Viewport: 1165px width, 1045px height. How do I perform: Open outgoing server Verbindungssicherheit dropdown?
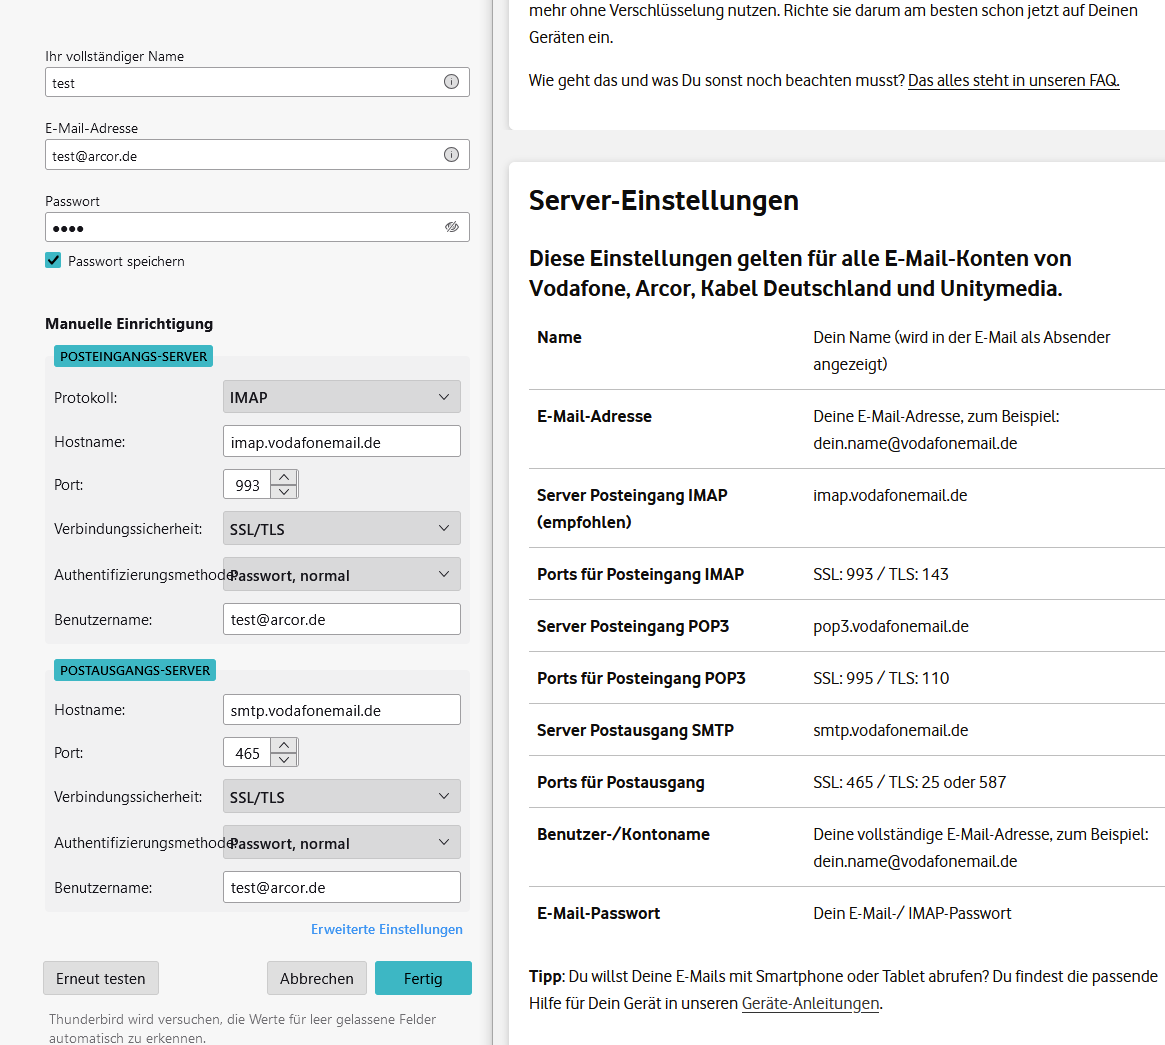[x=341, y=797]
